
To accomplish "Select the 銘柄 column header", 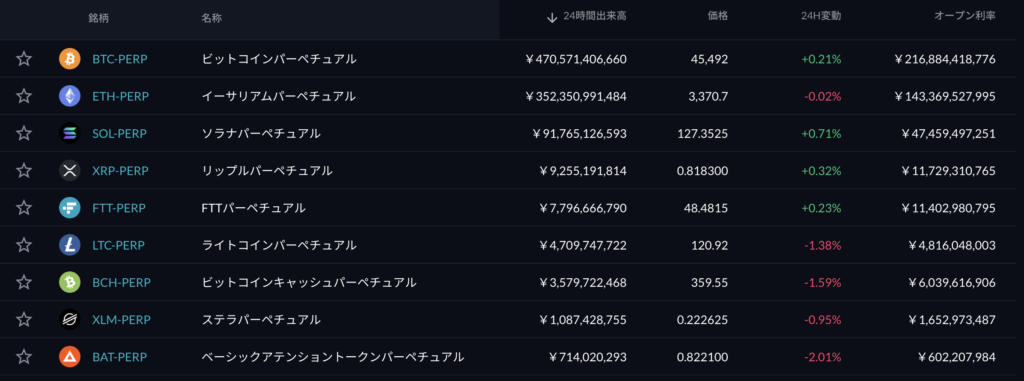I will point(99,18).
